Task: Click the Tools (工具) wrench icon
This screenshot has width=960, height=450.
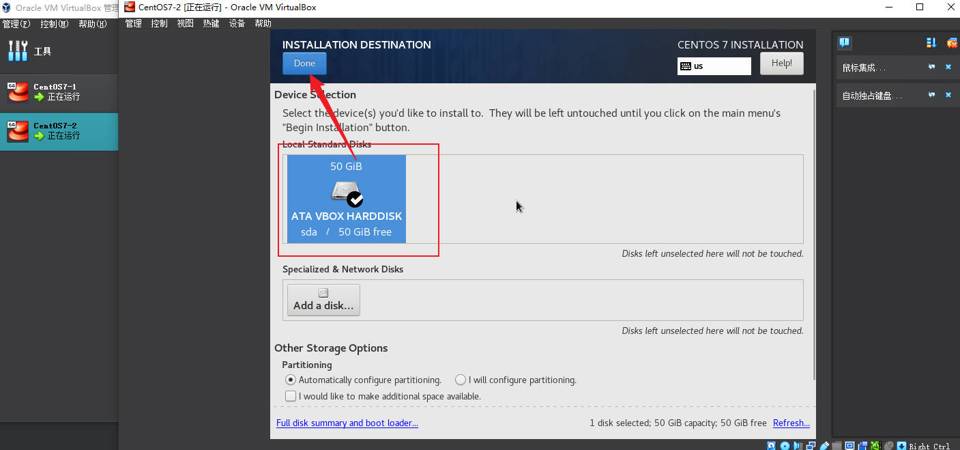Action: [x=18, y=51]
